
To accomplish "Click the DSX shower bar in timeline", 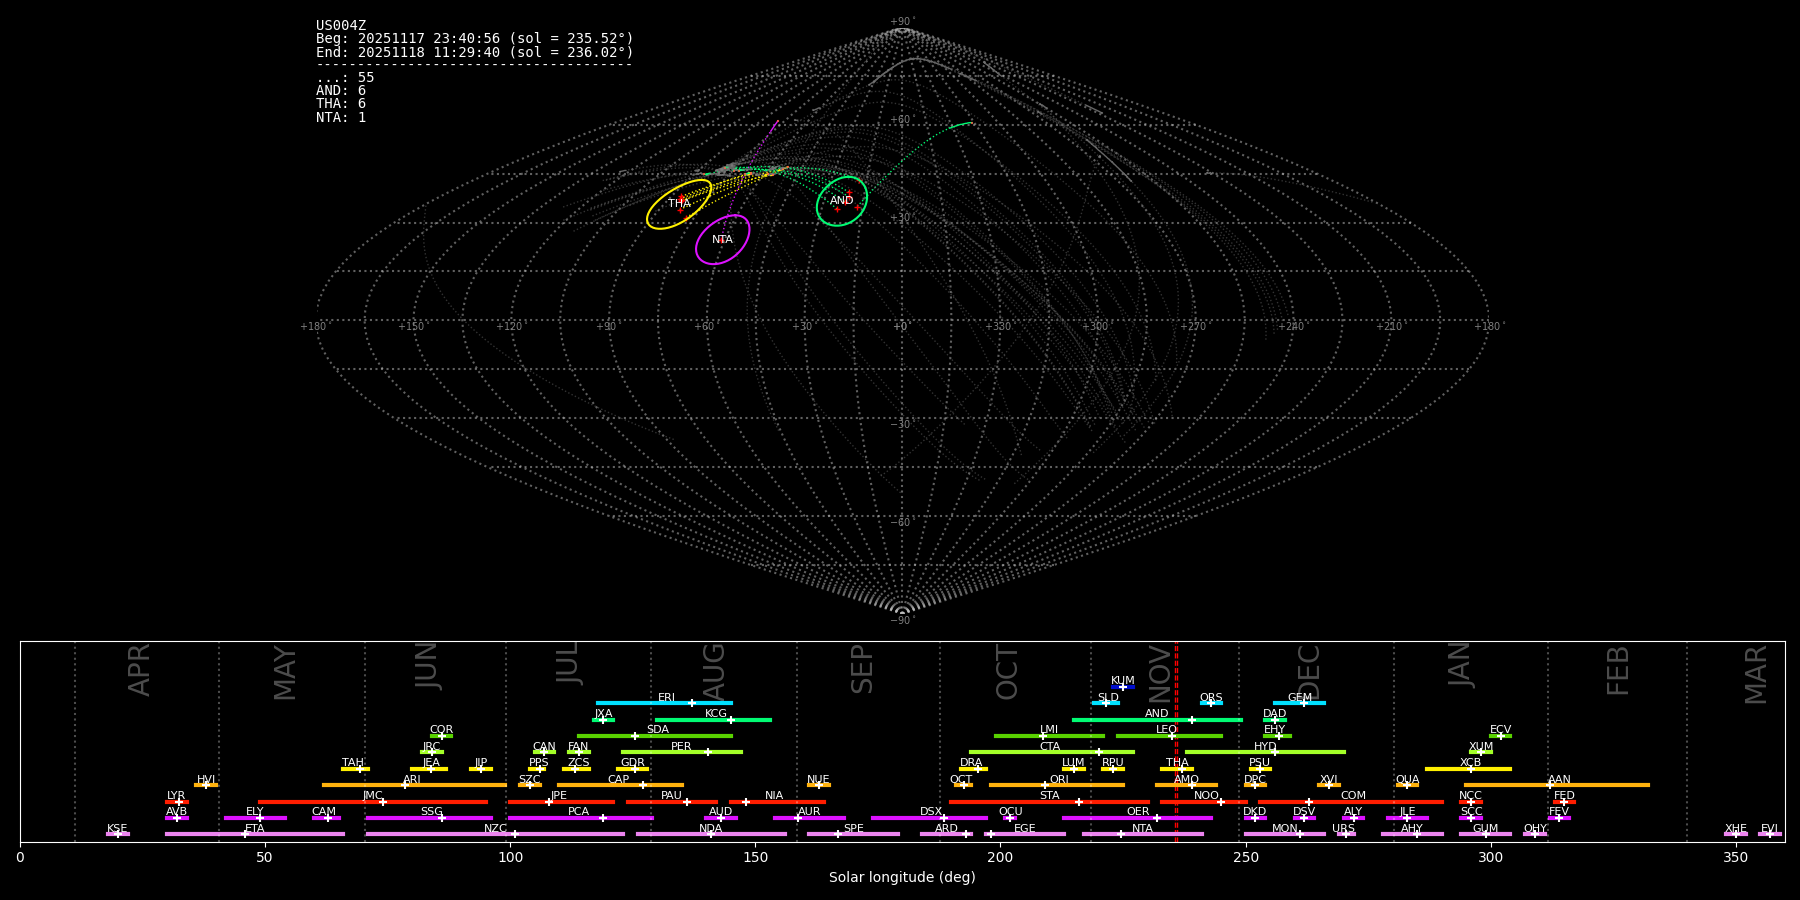I will point(929,818).
